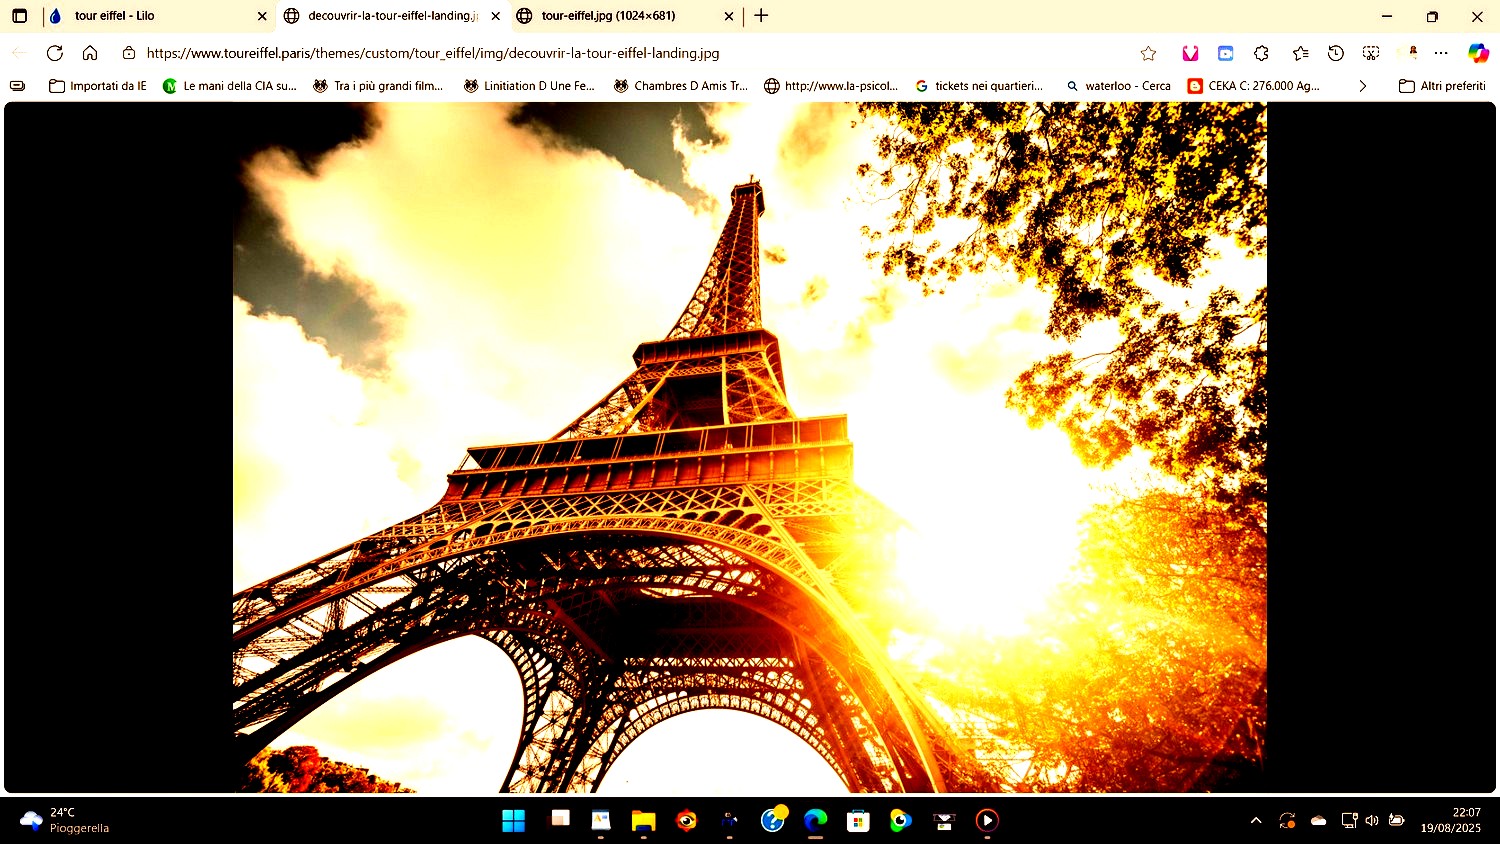Open Copilot in the browser toolbar
The width and height of the screenshot is (1500, 844).
point(1478,53)
